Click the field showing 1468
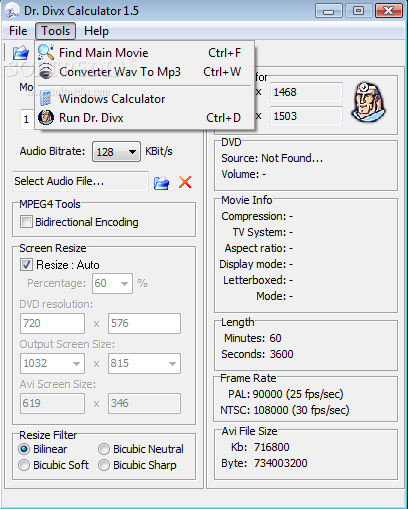The image size is (408, 509). [x=306, y=92]
